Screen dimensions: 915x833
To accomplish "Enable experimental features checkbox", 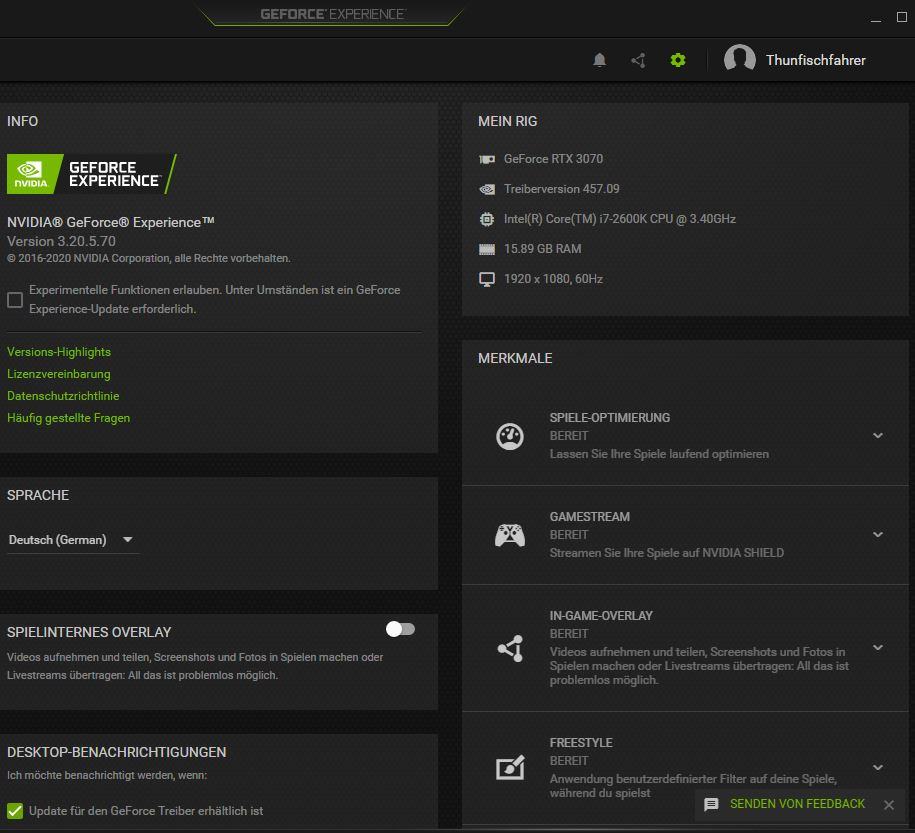I will pos(15,299).
